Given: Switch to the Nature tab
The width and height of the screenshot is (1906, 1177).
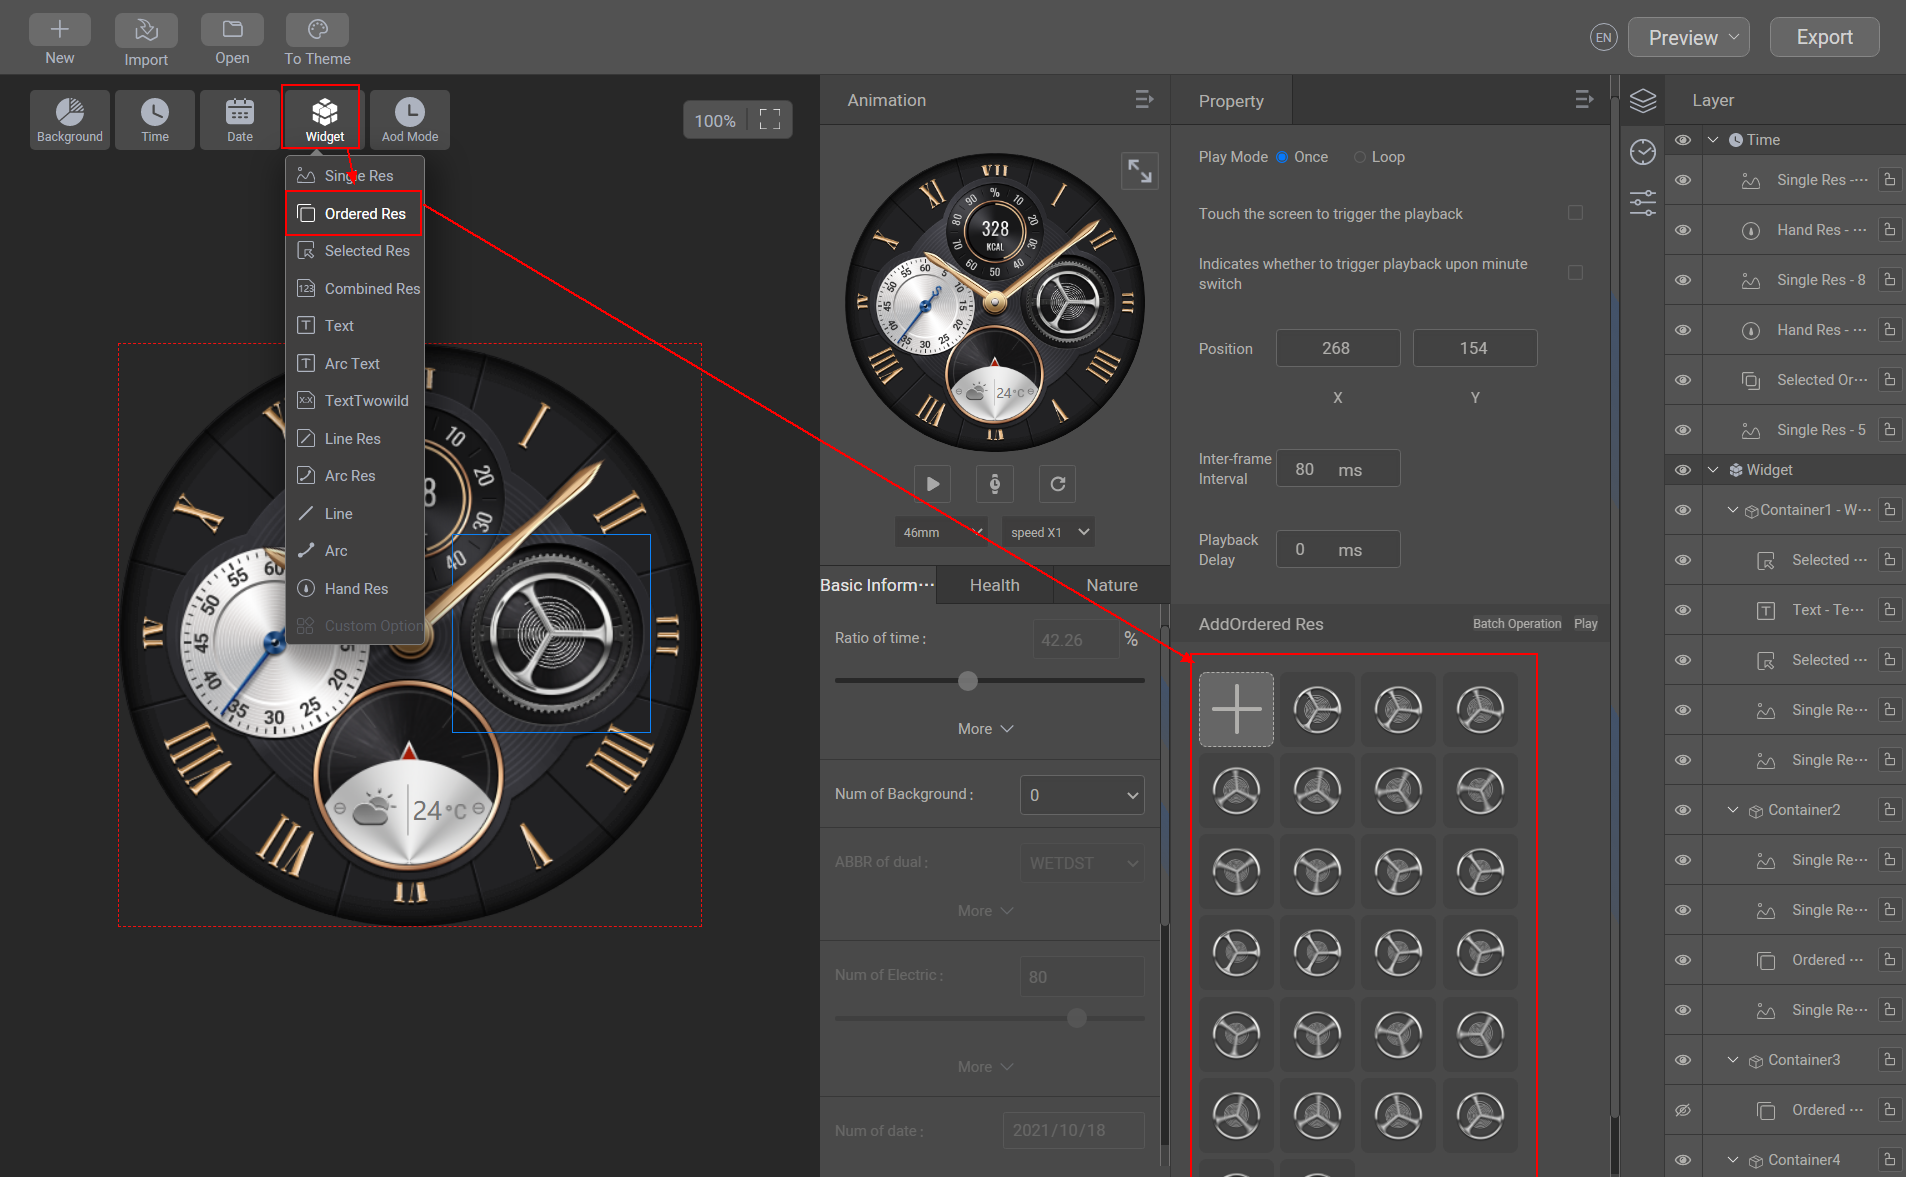Looking at the screenshot, I should pyautogui.click(x=1112, y=585).
